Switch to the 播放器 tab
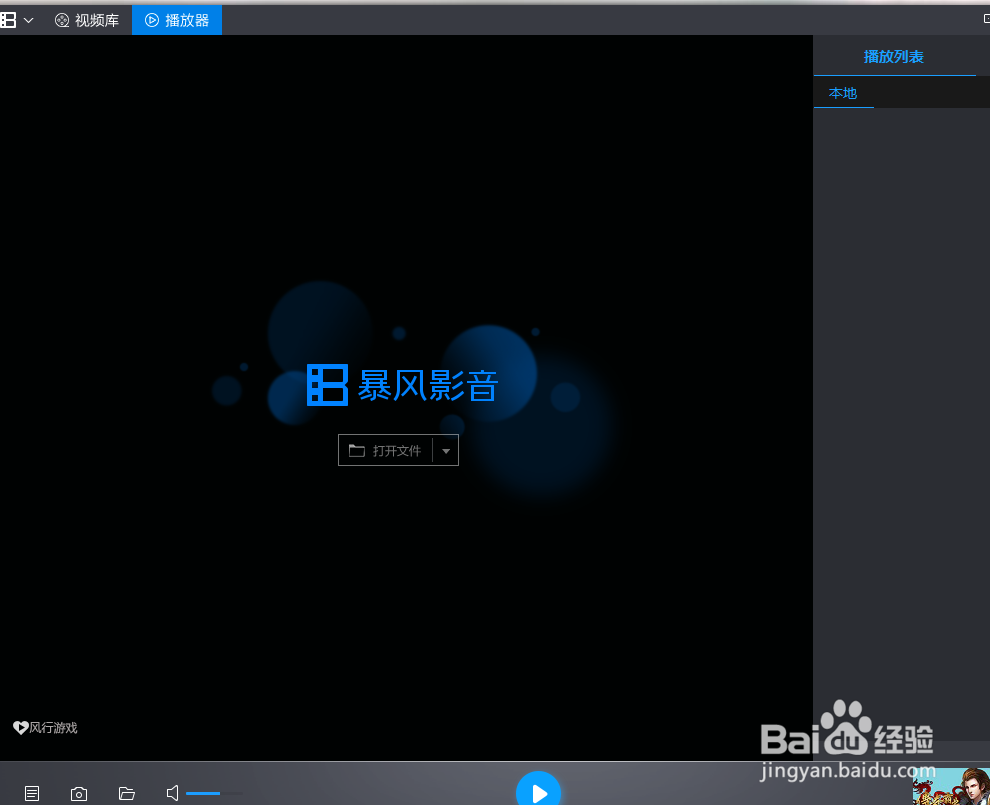The width and height of the screenshot is (990, 805). (177, 20)
